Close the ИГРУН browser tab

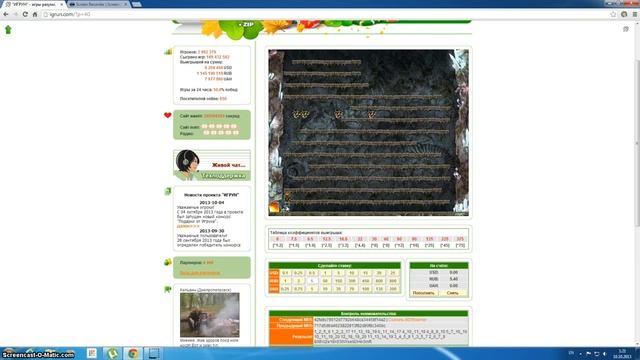pyautogui.click(x=62, y=4)
